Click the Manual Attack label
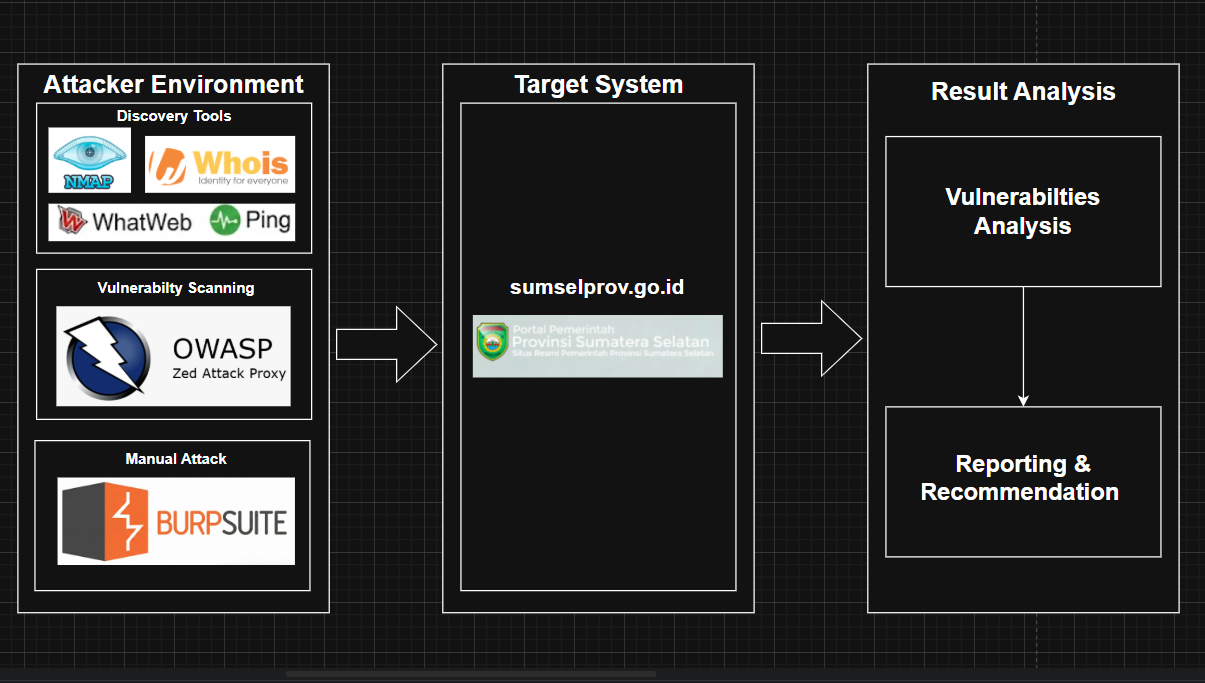Viewport: 1205px width, 683px height. click(x=176, y=459)
